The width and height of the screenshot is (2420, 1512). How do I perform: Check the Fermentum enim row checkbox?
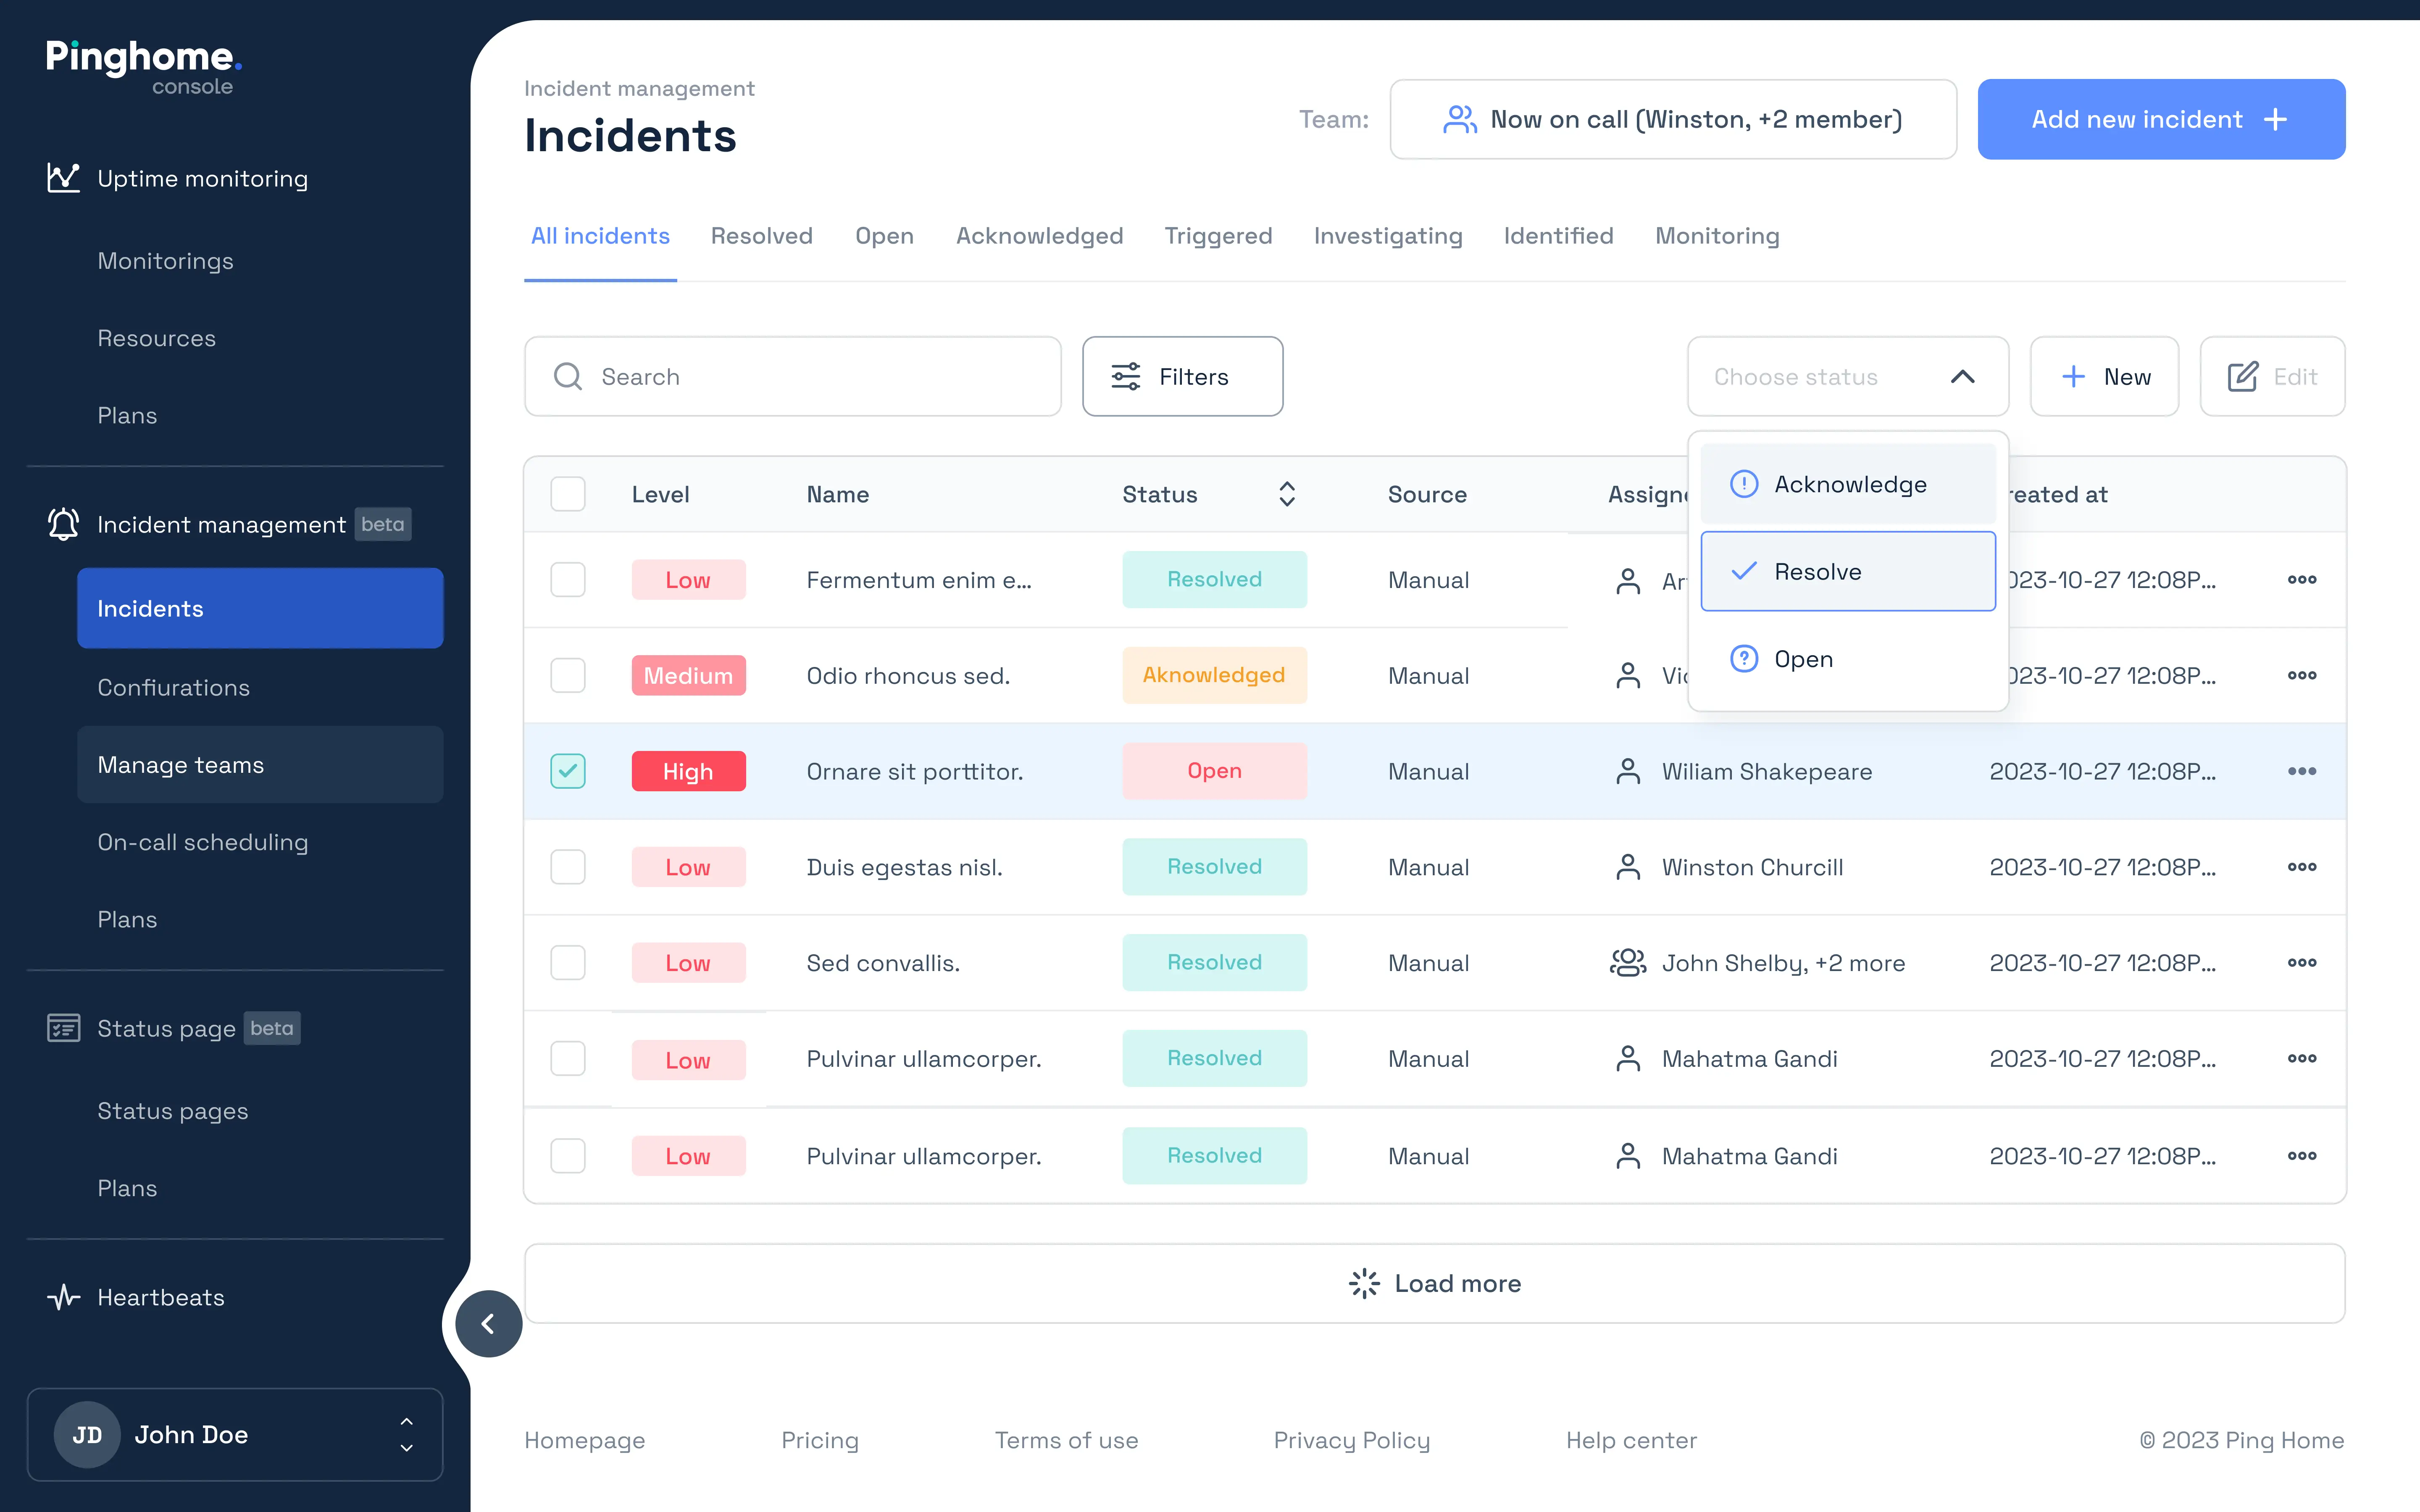568,579
